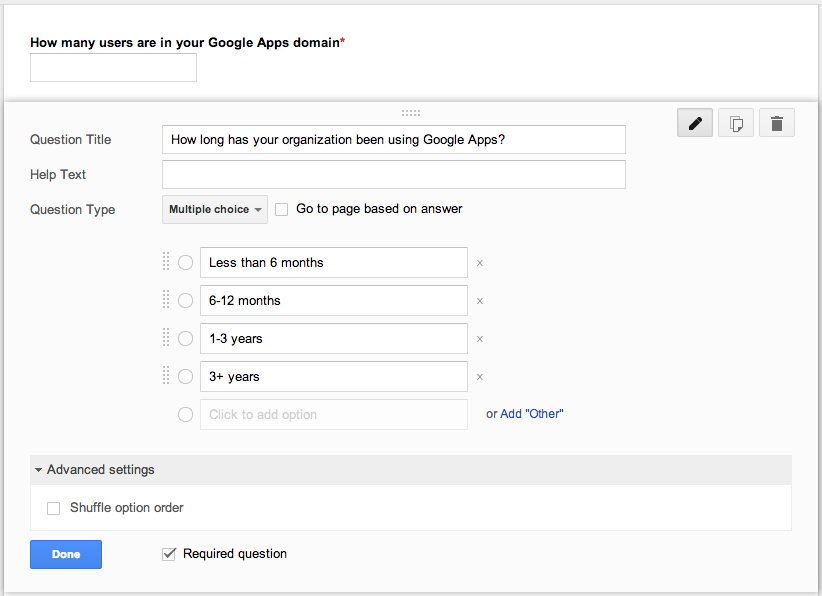Uncheck the "Required question" checkbox
The height and width of the screenshot is (596, 822).
[169, 554]
